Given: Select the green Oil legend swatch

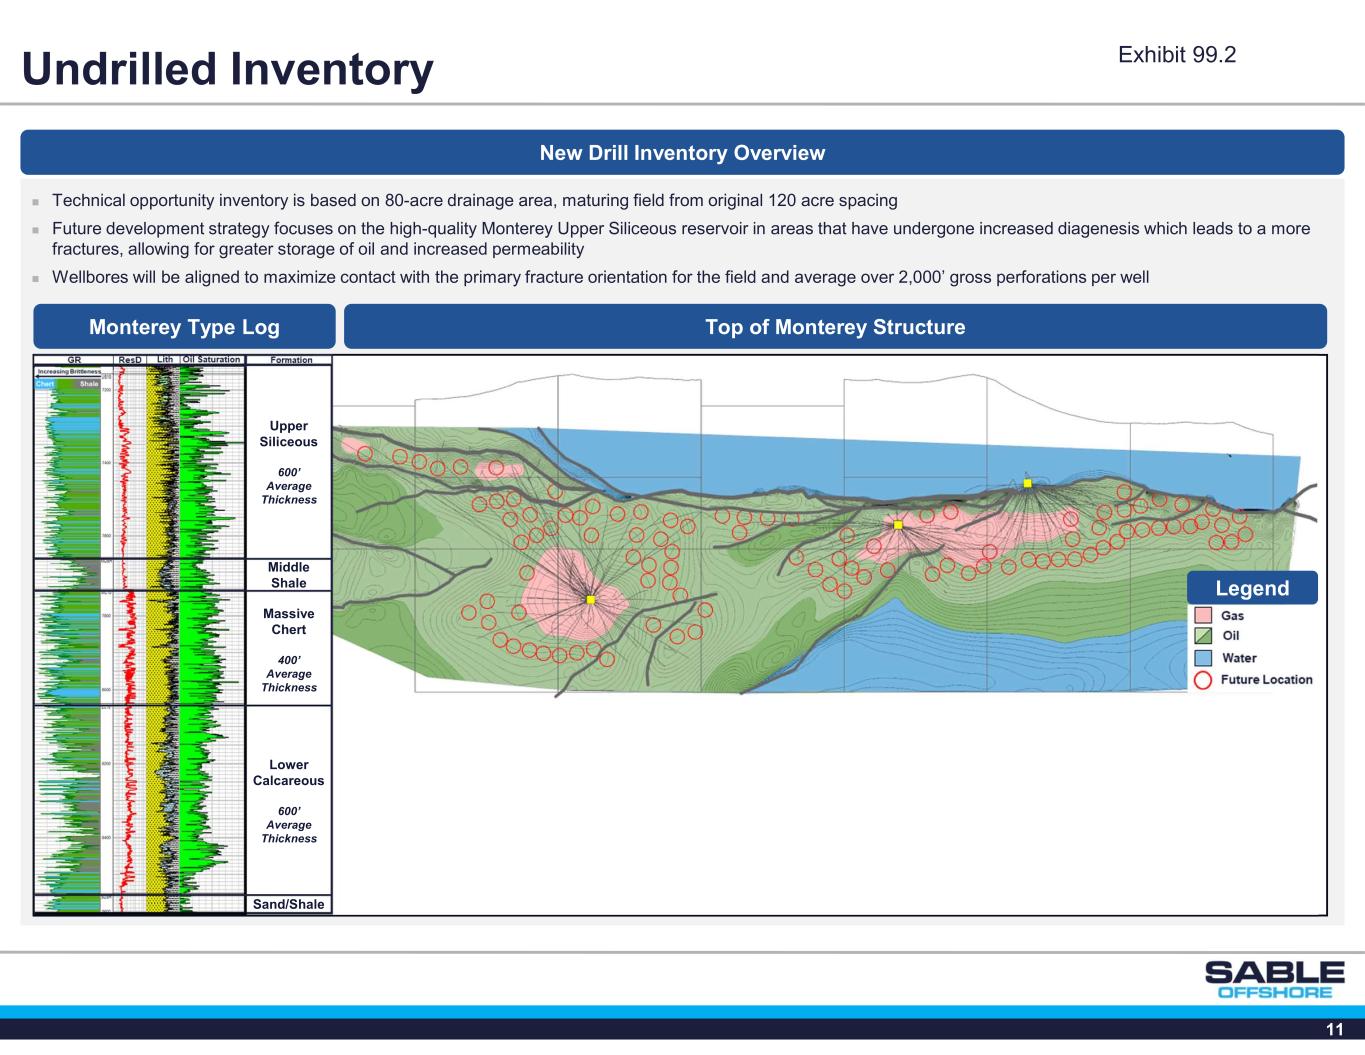Looking at the screenshot, I should point(1203,636).
